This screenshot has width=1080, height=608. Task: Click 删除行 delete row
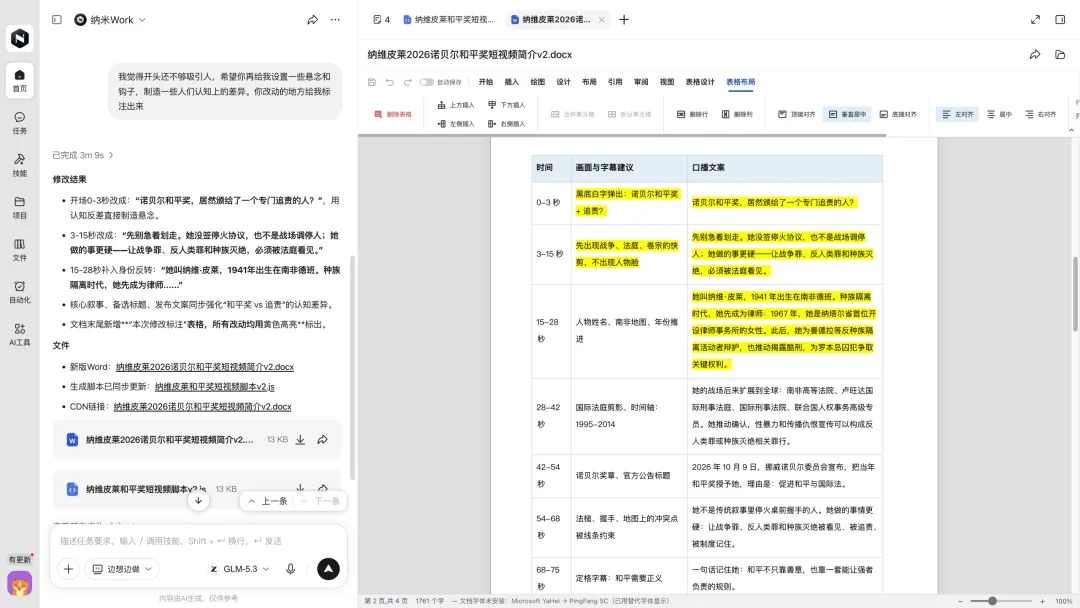(693, 114)
